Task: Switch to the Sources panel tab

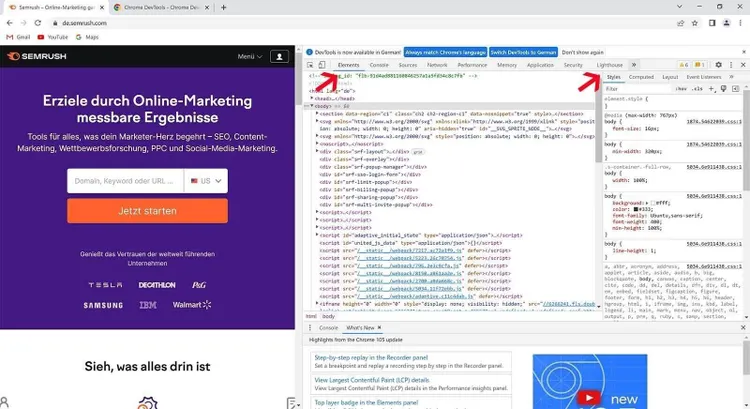Action: (408, 65)
